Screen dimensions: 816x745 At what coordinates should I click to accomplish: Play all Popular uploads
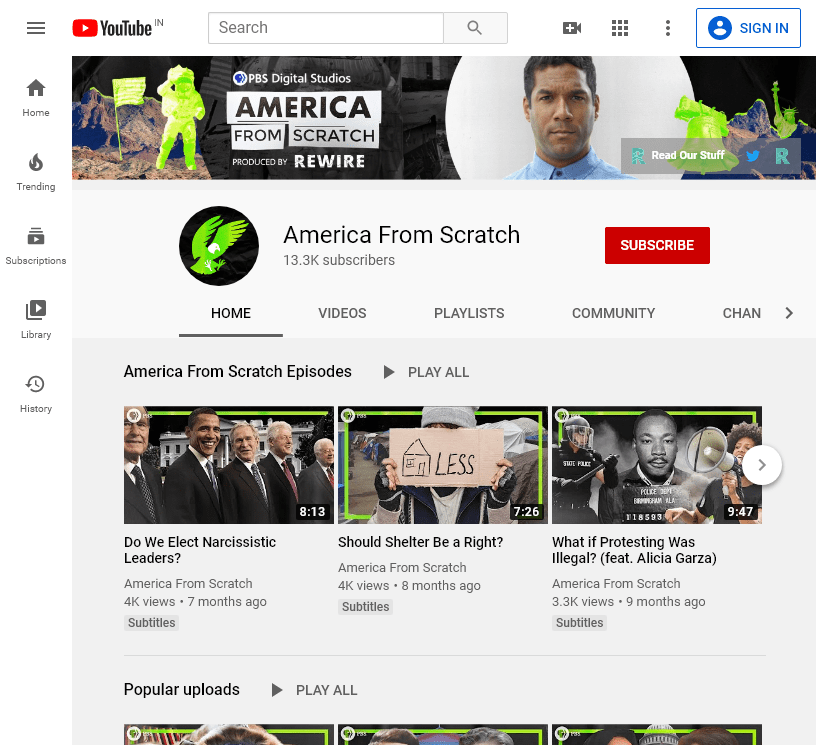[314, 690]
